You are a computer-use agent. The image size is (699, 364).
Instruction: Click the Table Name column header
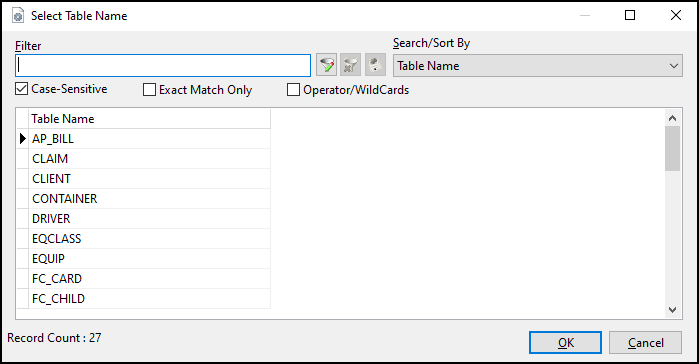[149, 119]
